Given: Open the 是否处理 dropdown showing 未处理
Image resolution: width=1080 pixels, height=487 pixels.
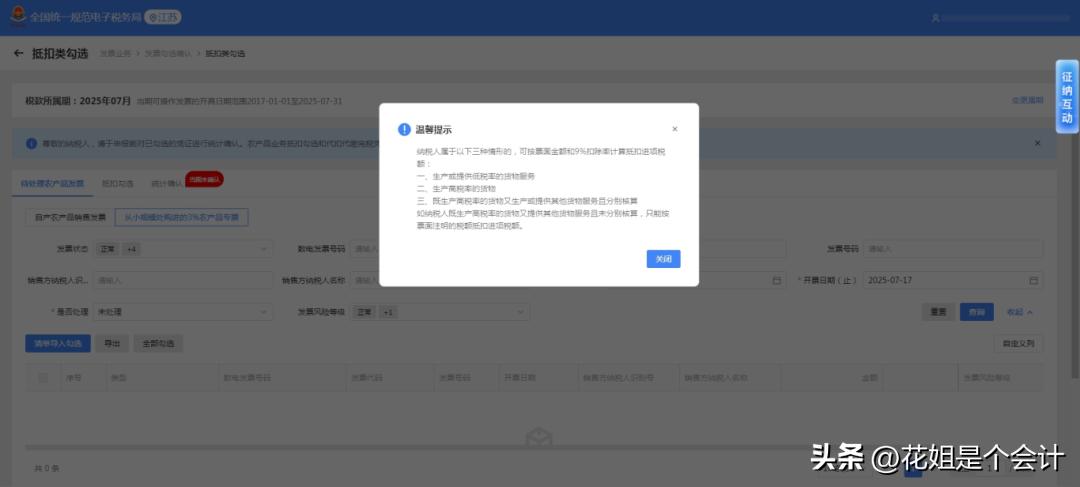Looking at the screenshot, I should (183, 312).
